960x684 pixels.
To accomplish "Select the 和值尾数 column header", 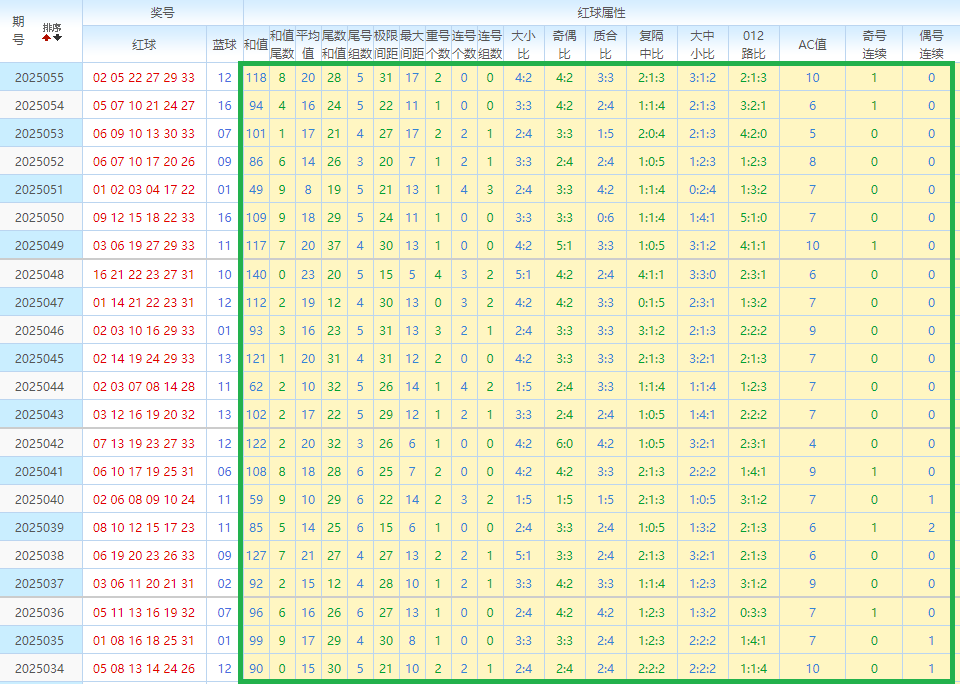I will (x=282, y=44).
